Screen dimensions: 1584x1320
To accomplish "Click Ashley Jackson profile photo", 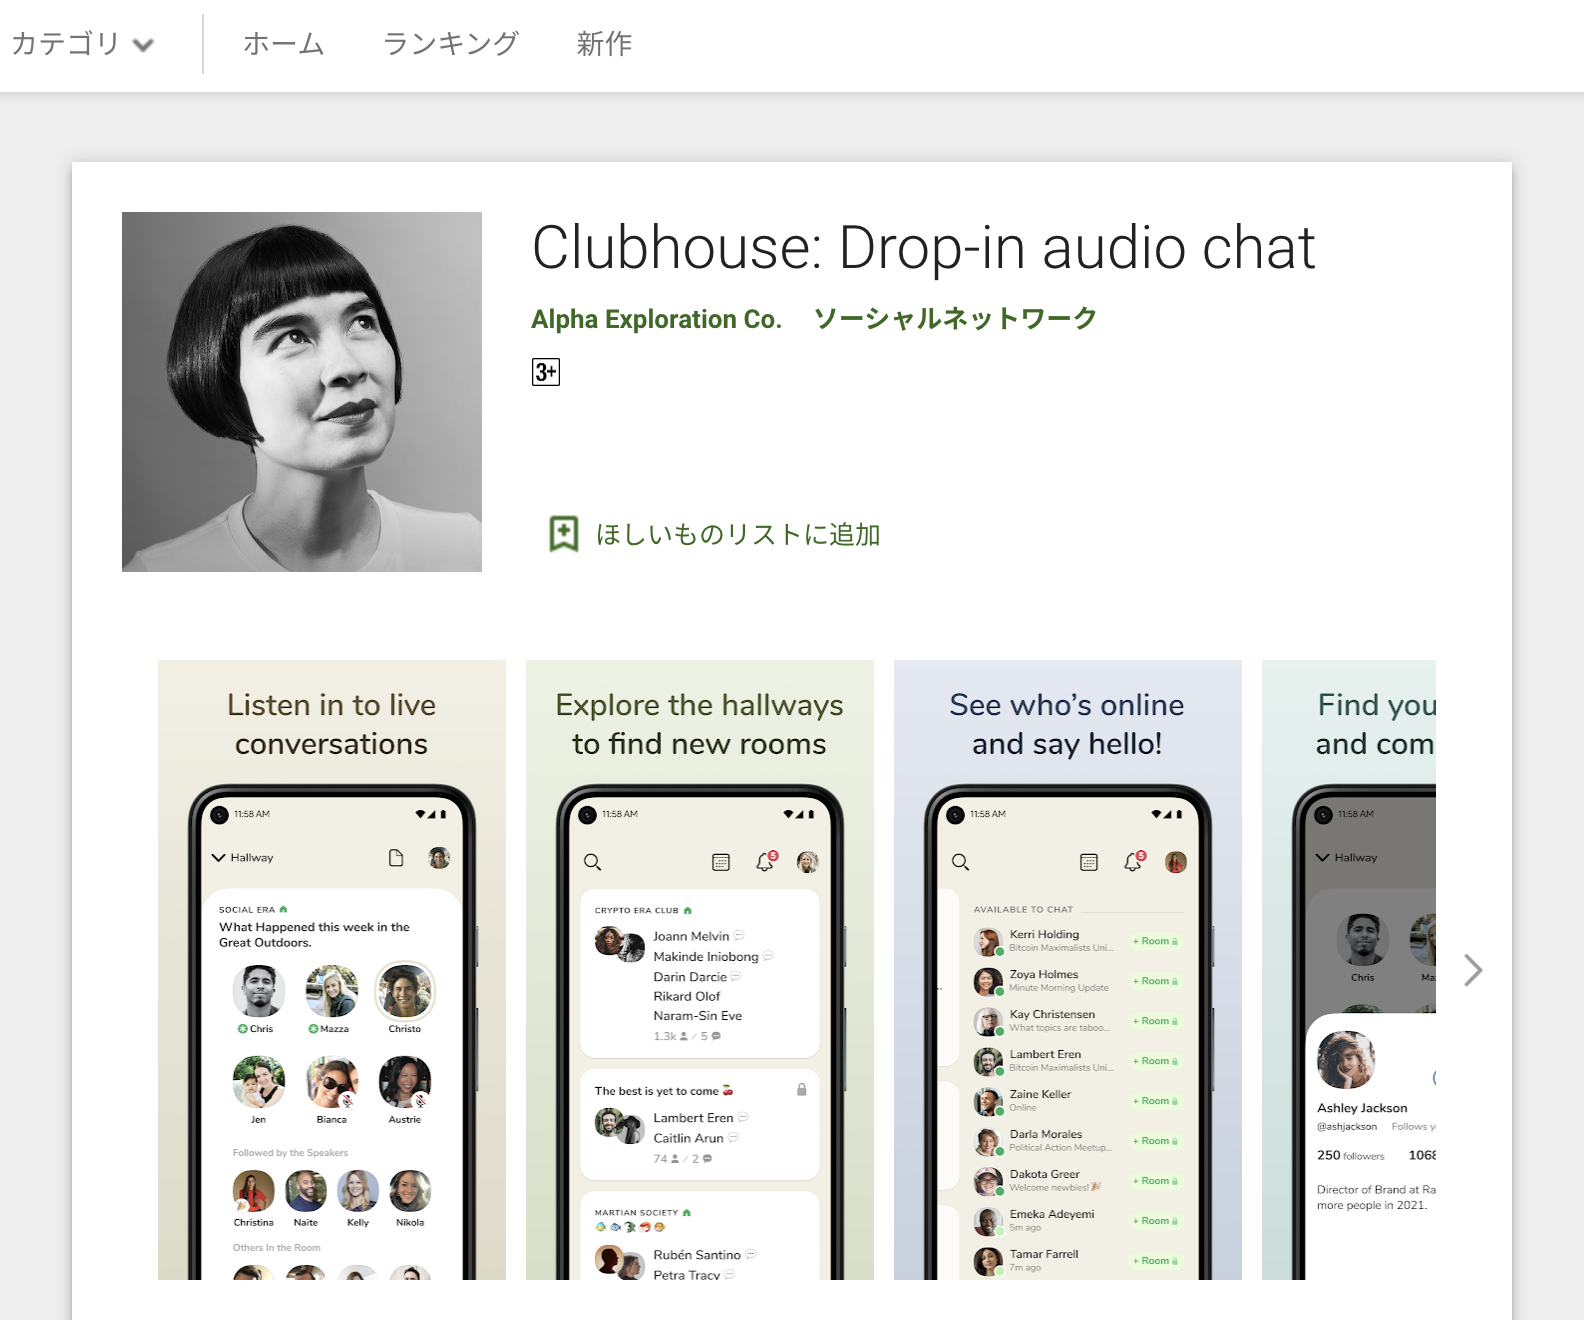I will (1346, 1060).
